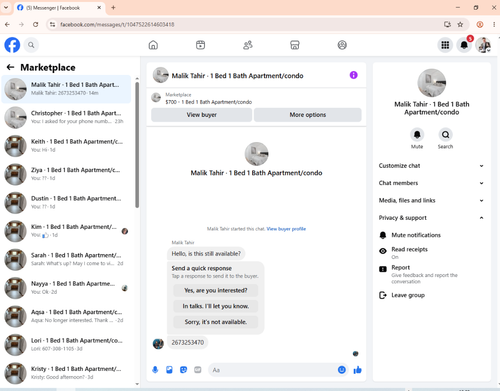This screenshot has height=391, width=500.
Task: Choose a GIF icon in composer
Action: 198,370
